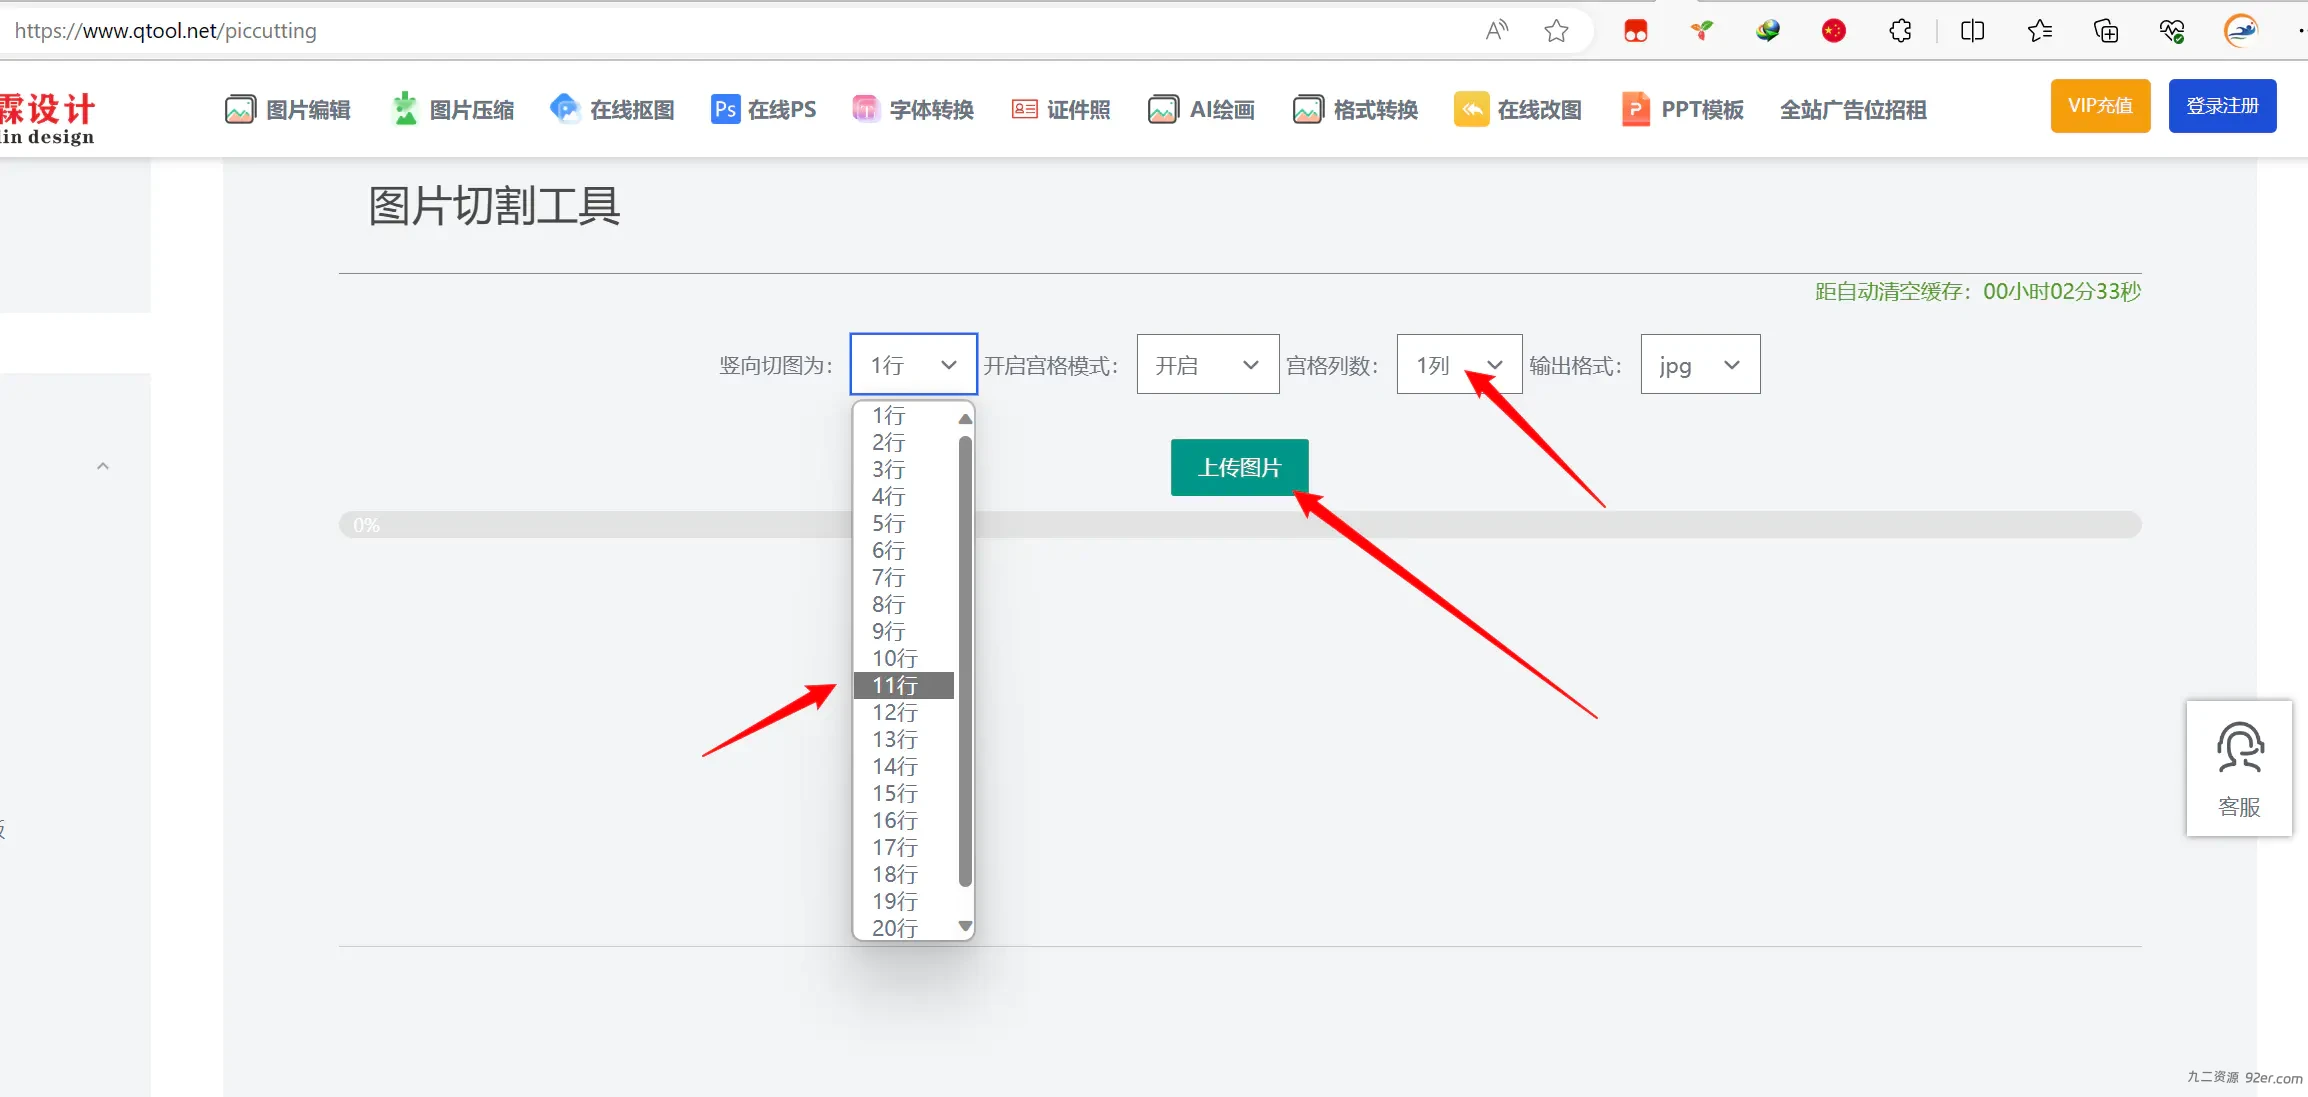
Task: Open browser essentials heart icon
Action: (x=2171, y=31)
